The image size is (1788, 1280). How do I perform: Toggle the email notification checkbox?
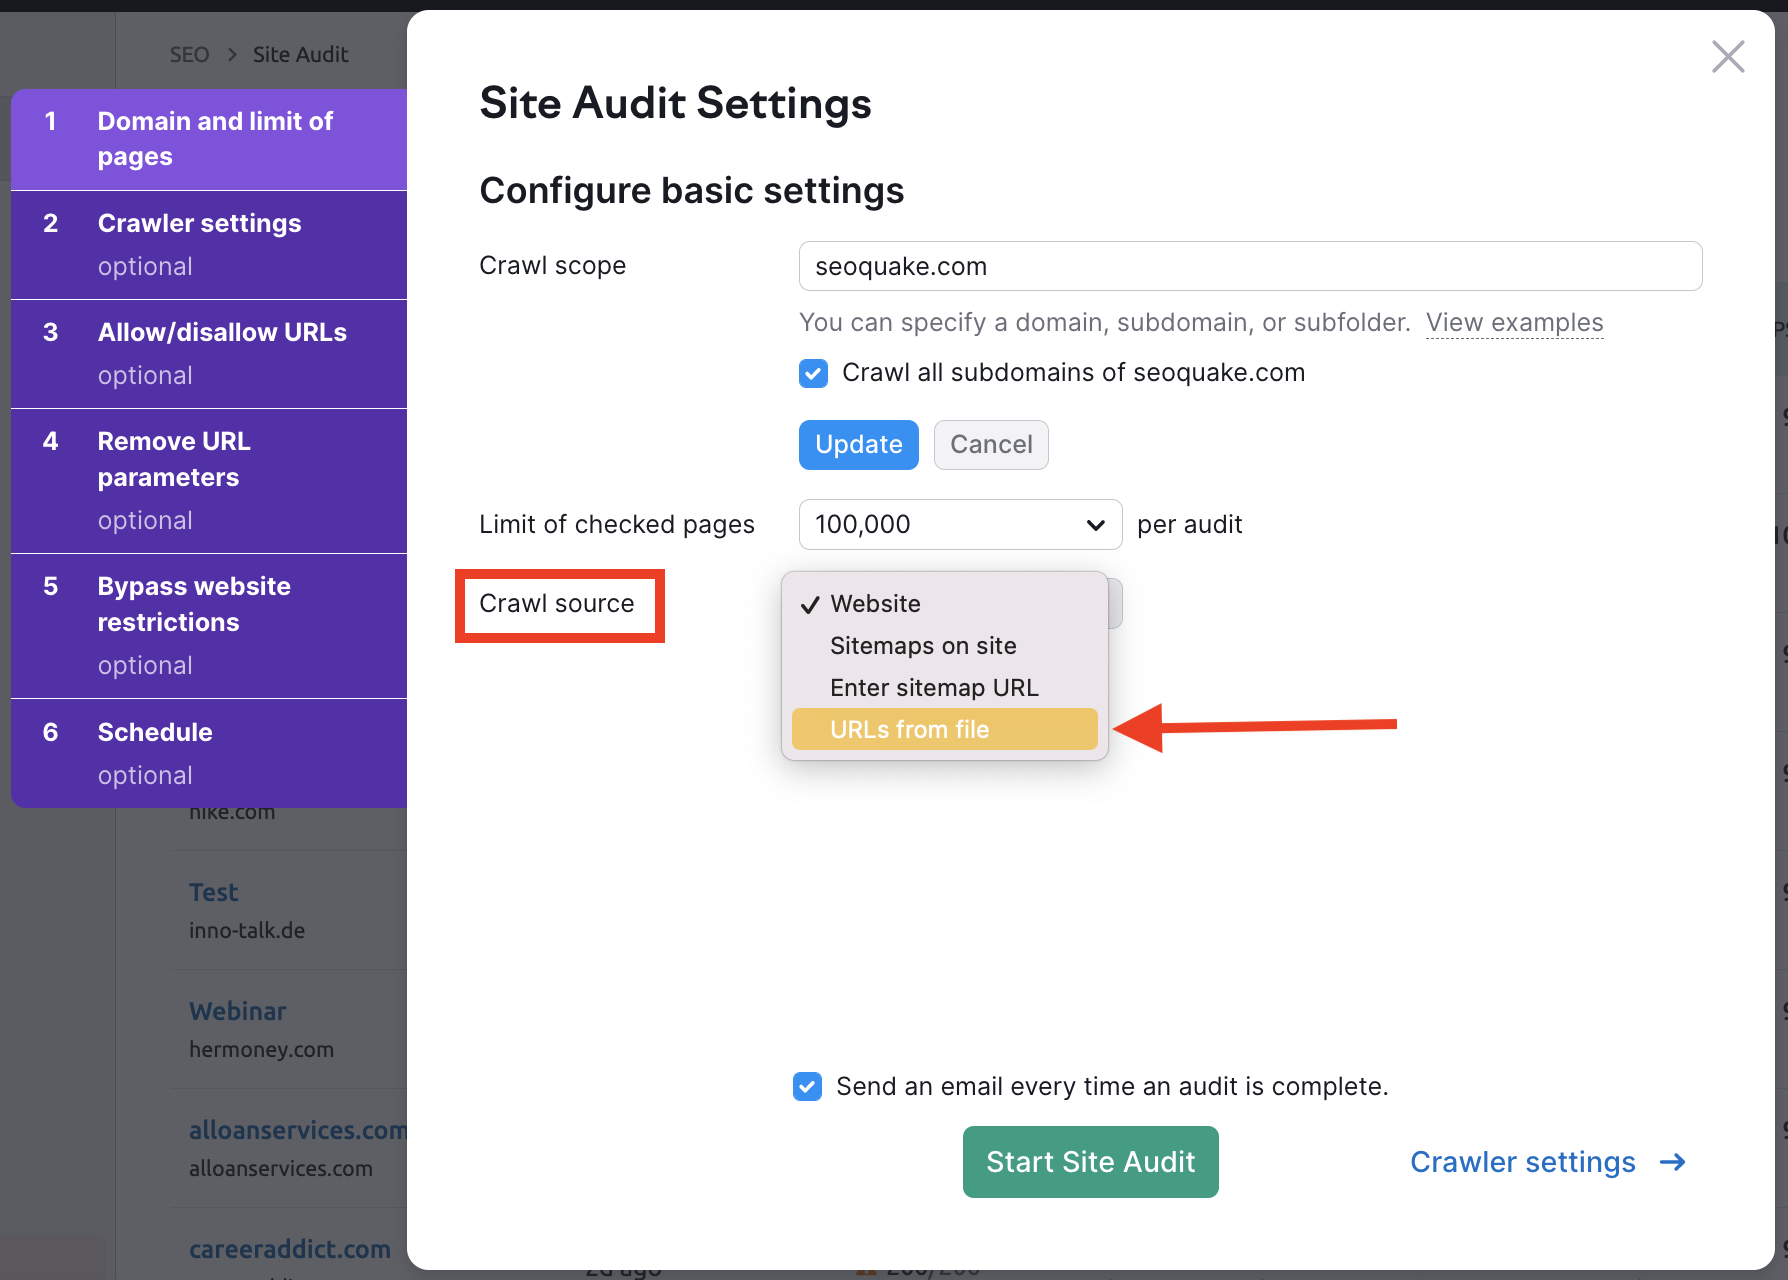coord(807,1086)
